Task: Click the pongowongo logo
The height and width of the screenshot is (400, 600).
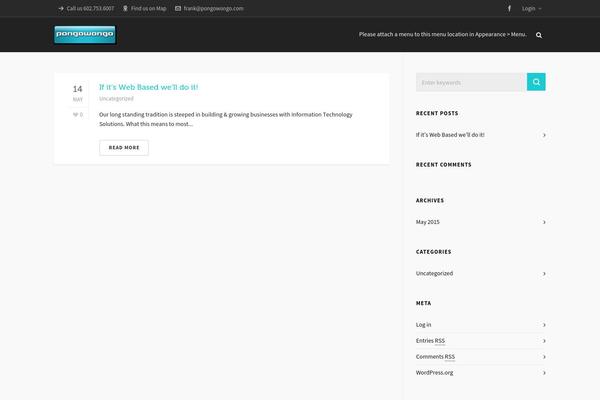Action: pos(85,35)
